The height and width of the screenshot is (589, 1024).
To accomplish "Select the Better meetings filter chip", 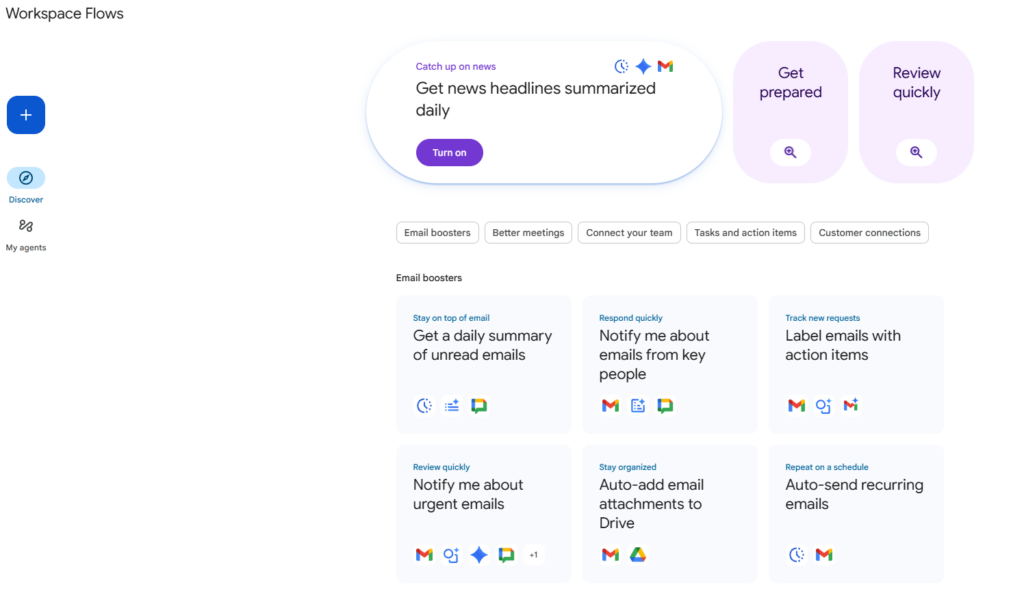I will point(528,233).
